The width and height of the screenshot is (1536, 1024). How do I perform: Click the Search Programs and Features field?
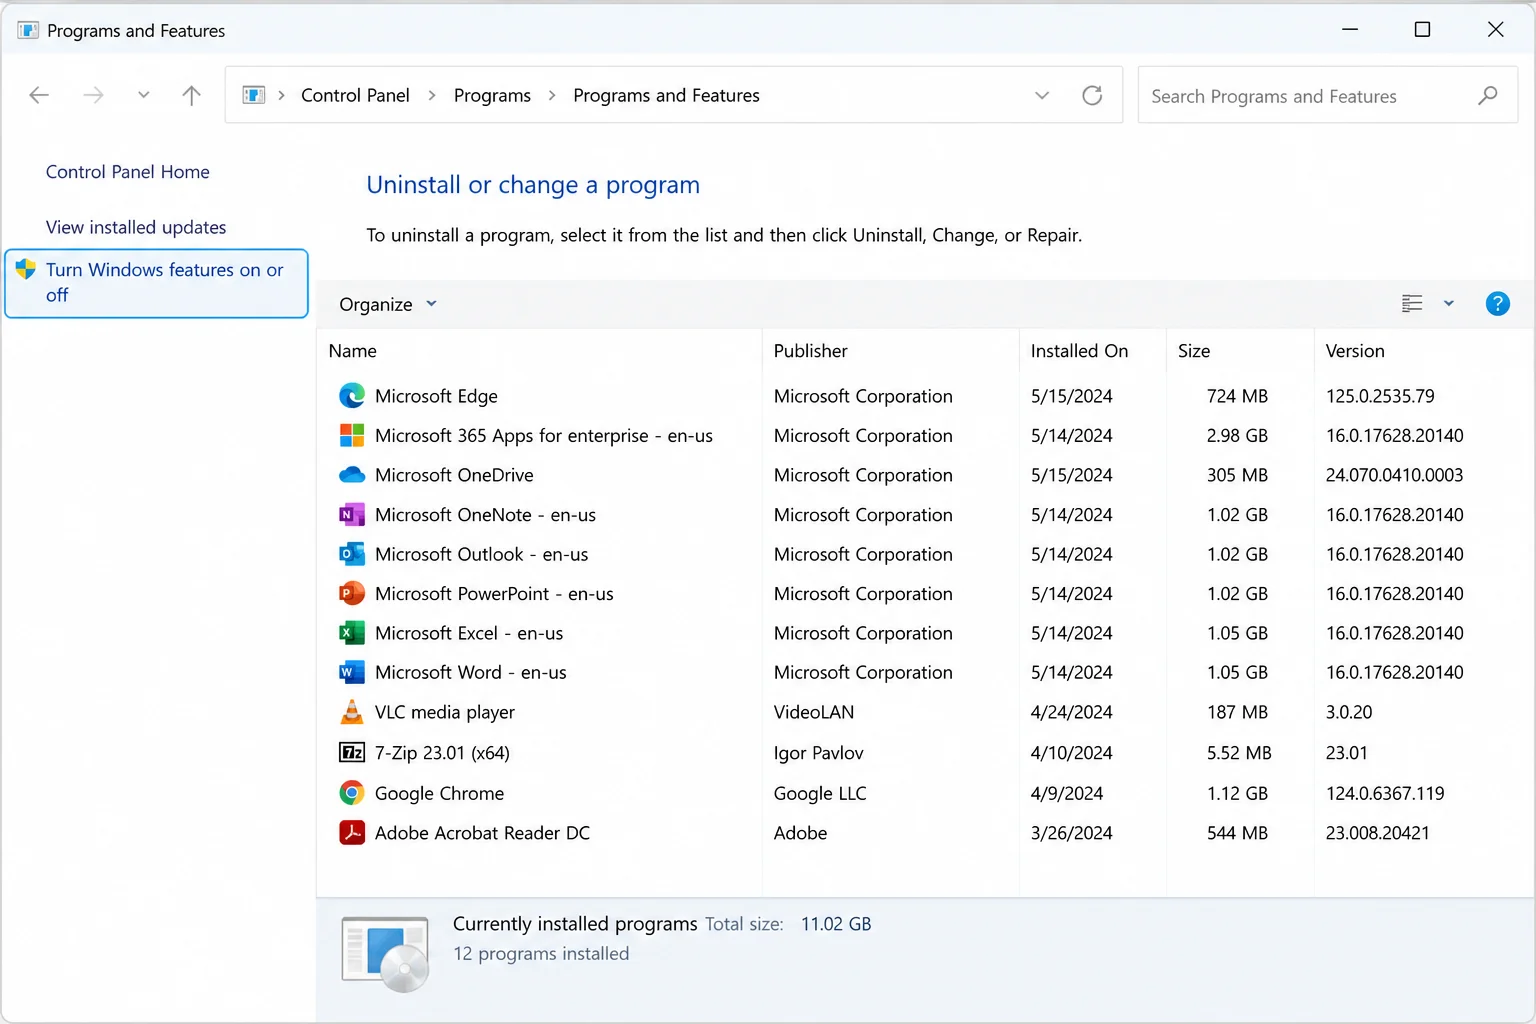click(x=1328, y=95)
